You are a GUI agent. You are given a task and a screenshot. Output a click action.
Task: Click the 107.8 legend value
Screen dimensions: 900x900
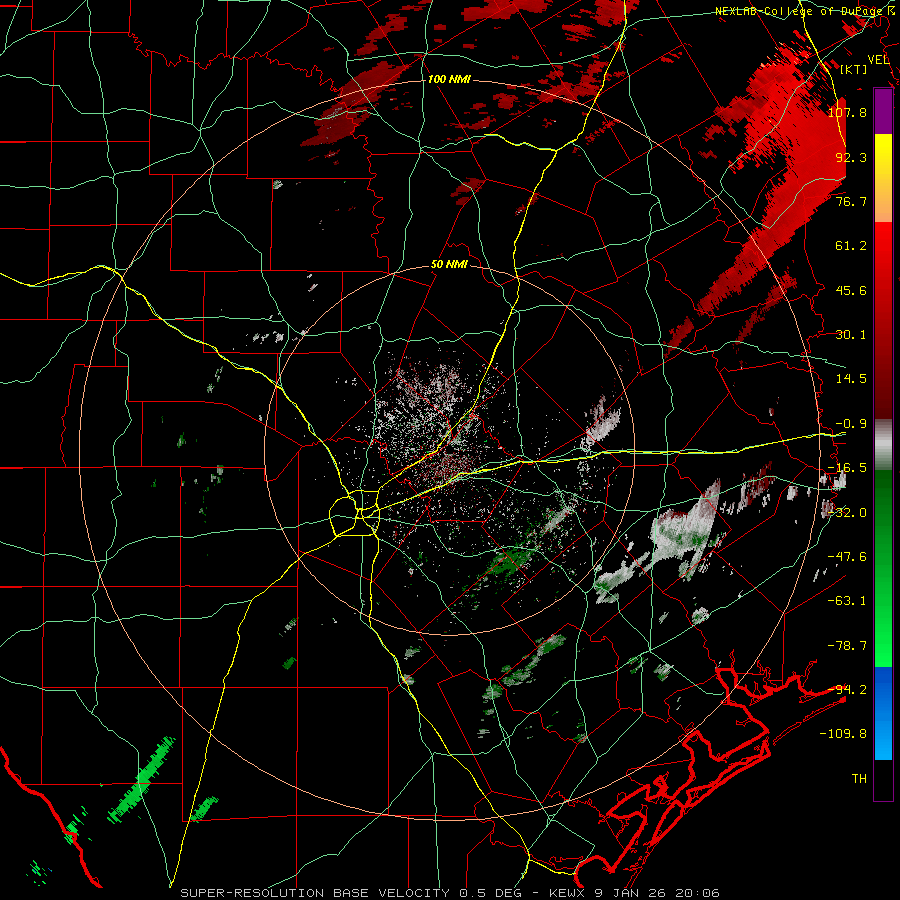point(847,112)
